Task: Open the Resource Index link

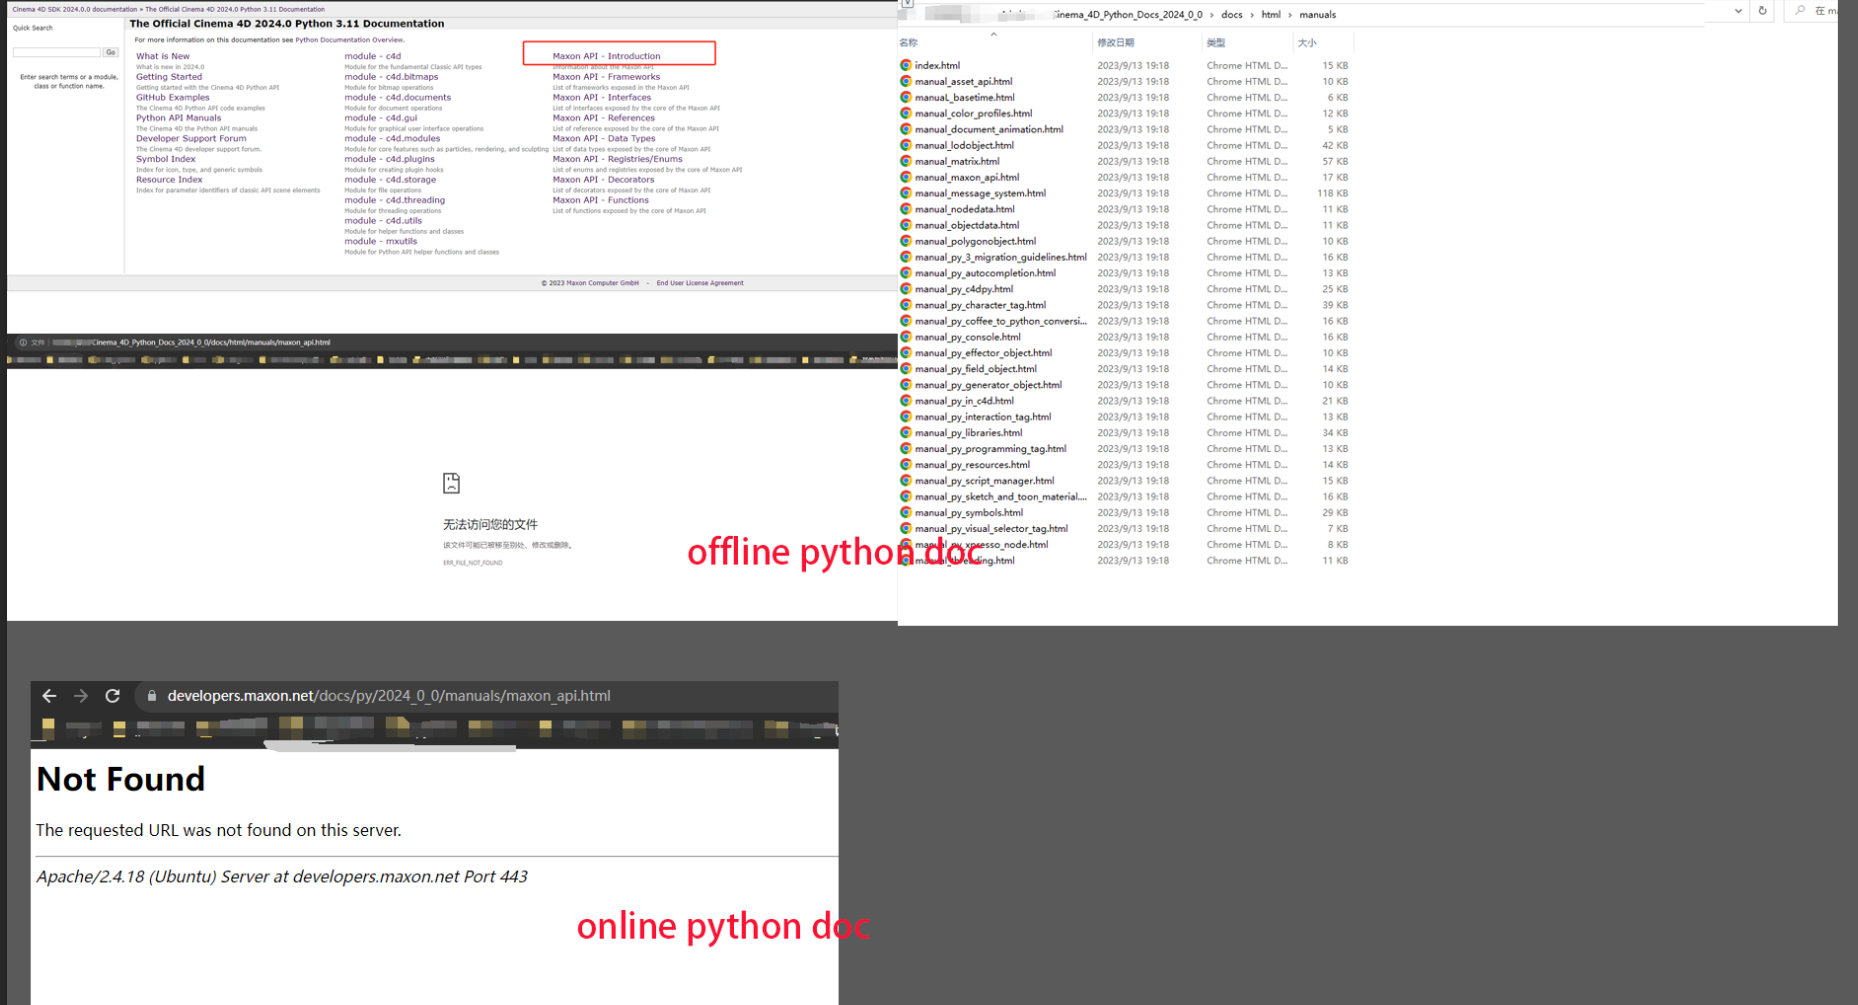Action: (x=169, y=180)
